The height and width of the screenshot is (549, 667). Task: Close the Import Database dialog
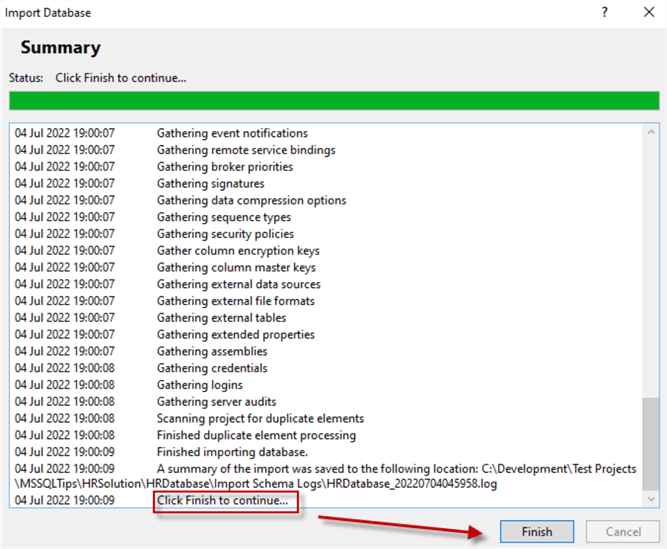tap(649, 12)
